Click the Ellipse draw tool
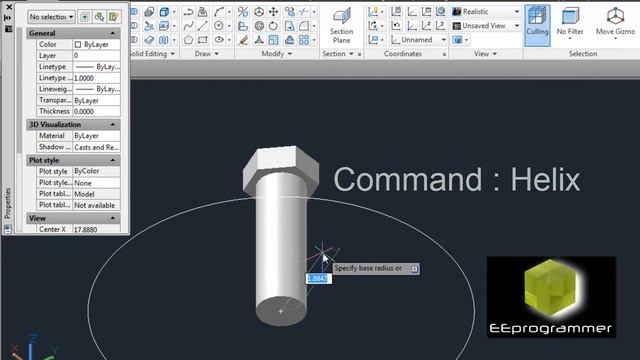 click(x=219, y=40)
